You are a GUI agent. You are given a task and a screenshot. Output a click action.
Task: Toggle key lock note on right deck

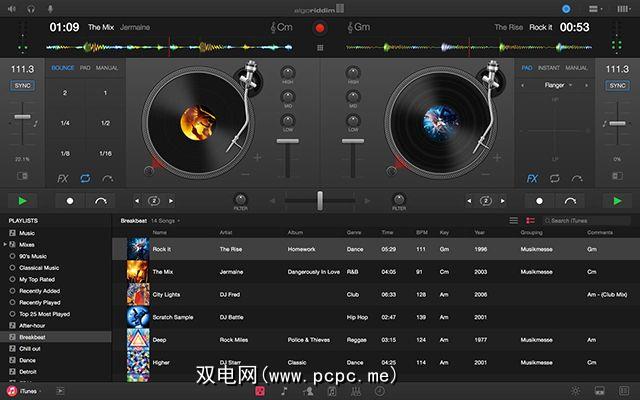(604, 124)
